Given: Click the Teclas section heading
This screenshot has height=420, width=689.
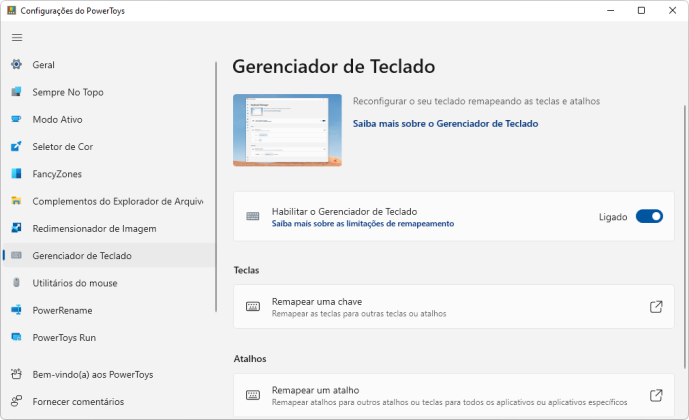Looking at the screenshot, I should pyautogui.click(x=246, y=270).
